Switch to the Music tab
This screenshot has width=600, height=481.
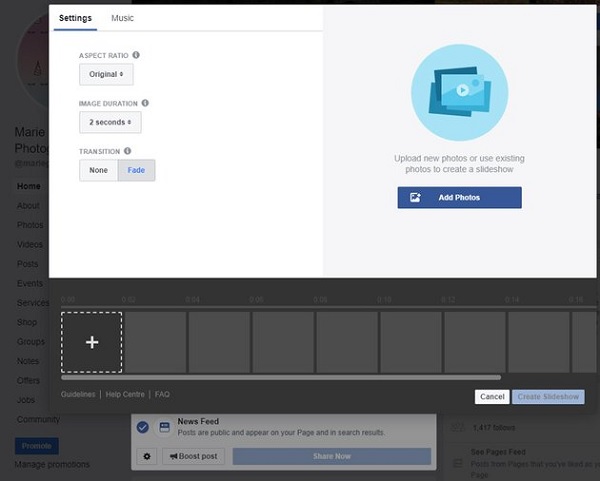click(122, 18)
